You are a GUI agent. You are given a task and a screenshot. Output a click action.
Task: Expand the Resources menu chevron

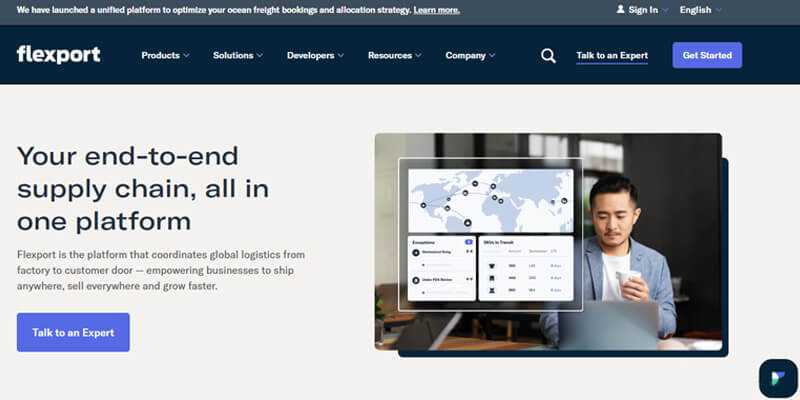418,56
